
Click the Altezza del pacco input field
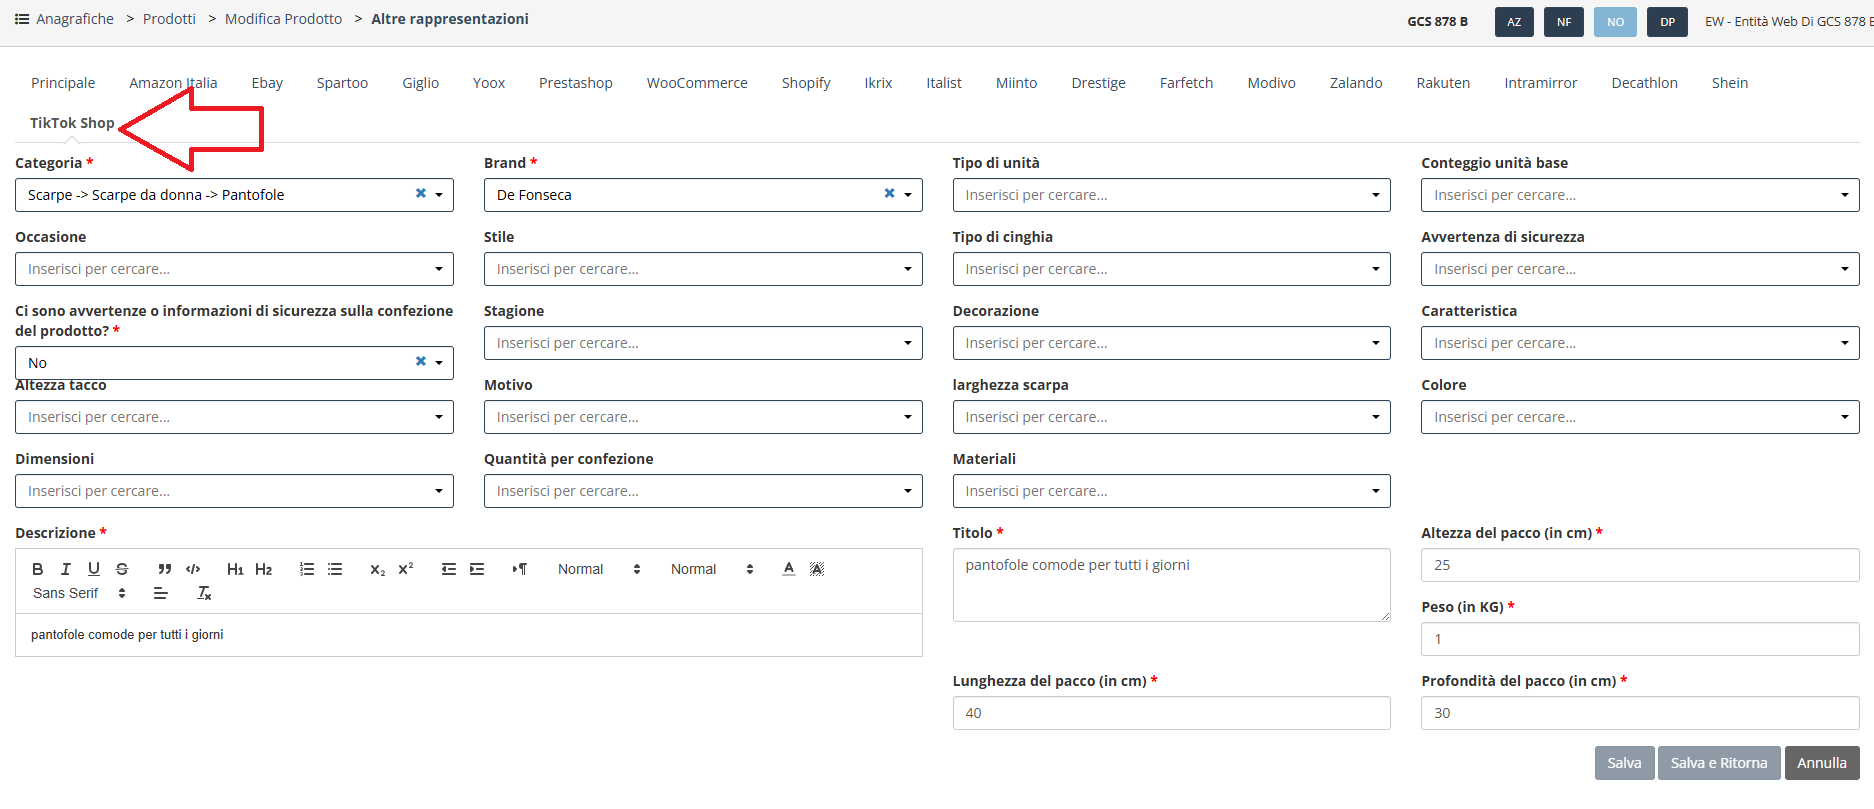[1640, 565]
